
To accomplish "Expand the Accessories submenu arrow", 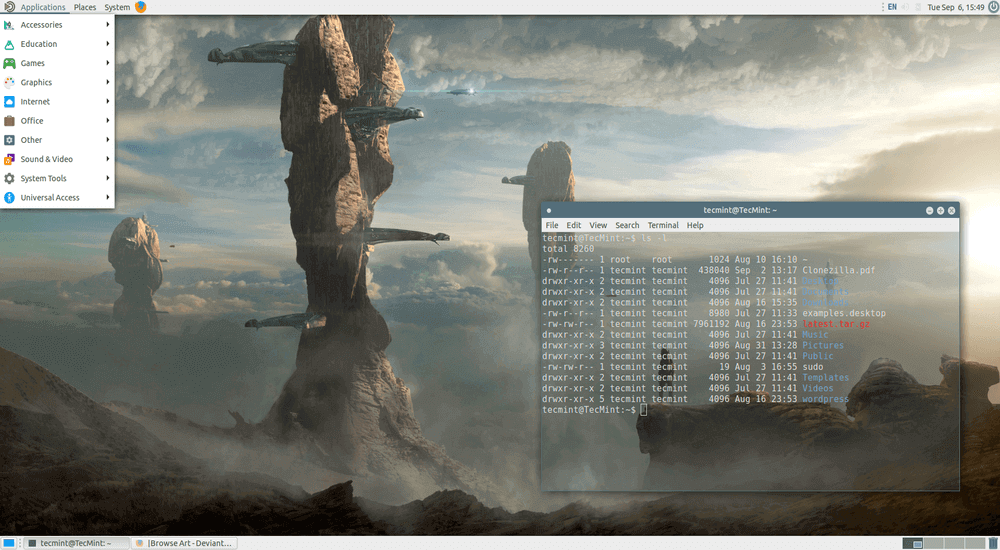I will pos(108,25).
